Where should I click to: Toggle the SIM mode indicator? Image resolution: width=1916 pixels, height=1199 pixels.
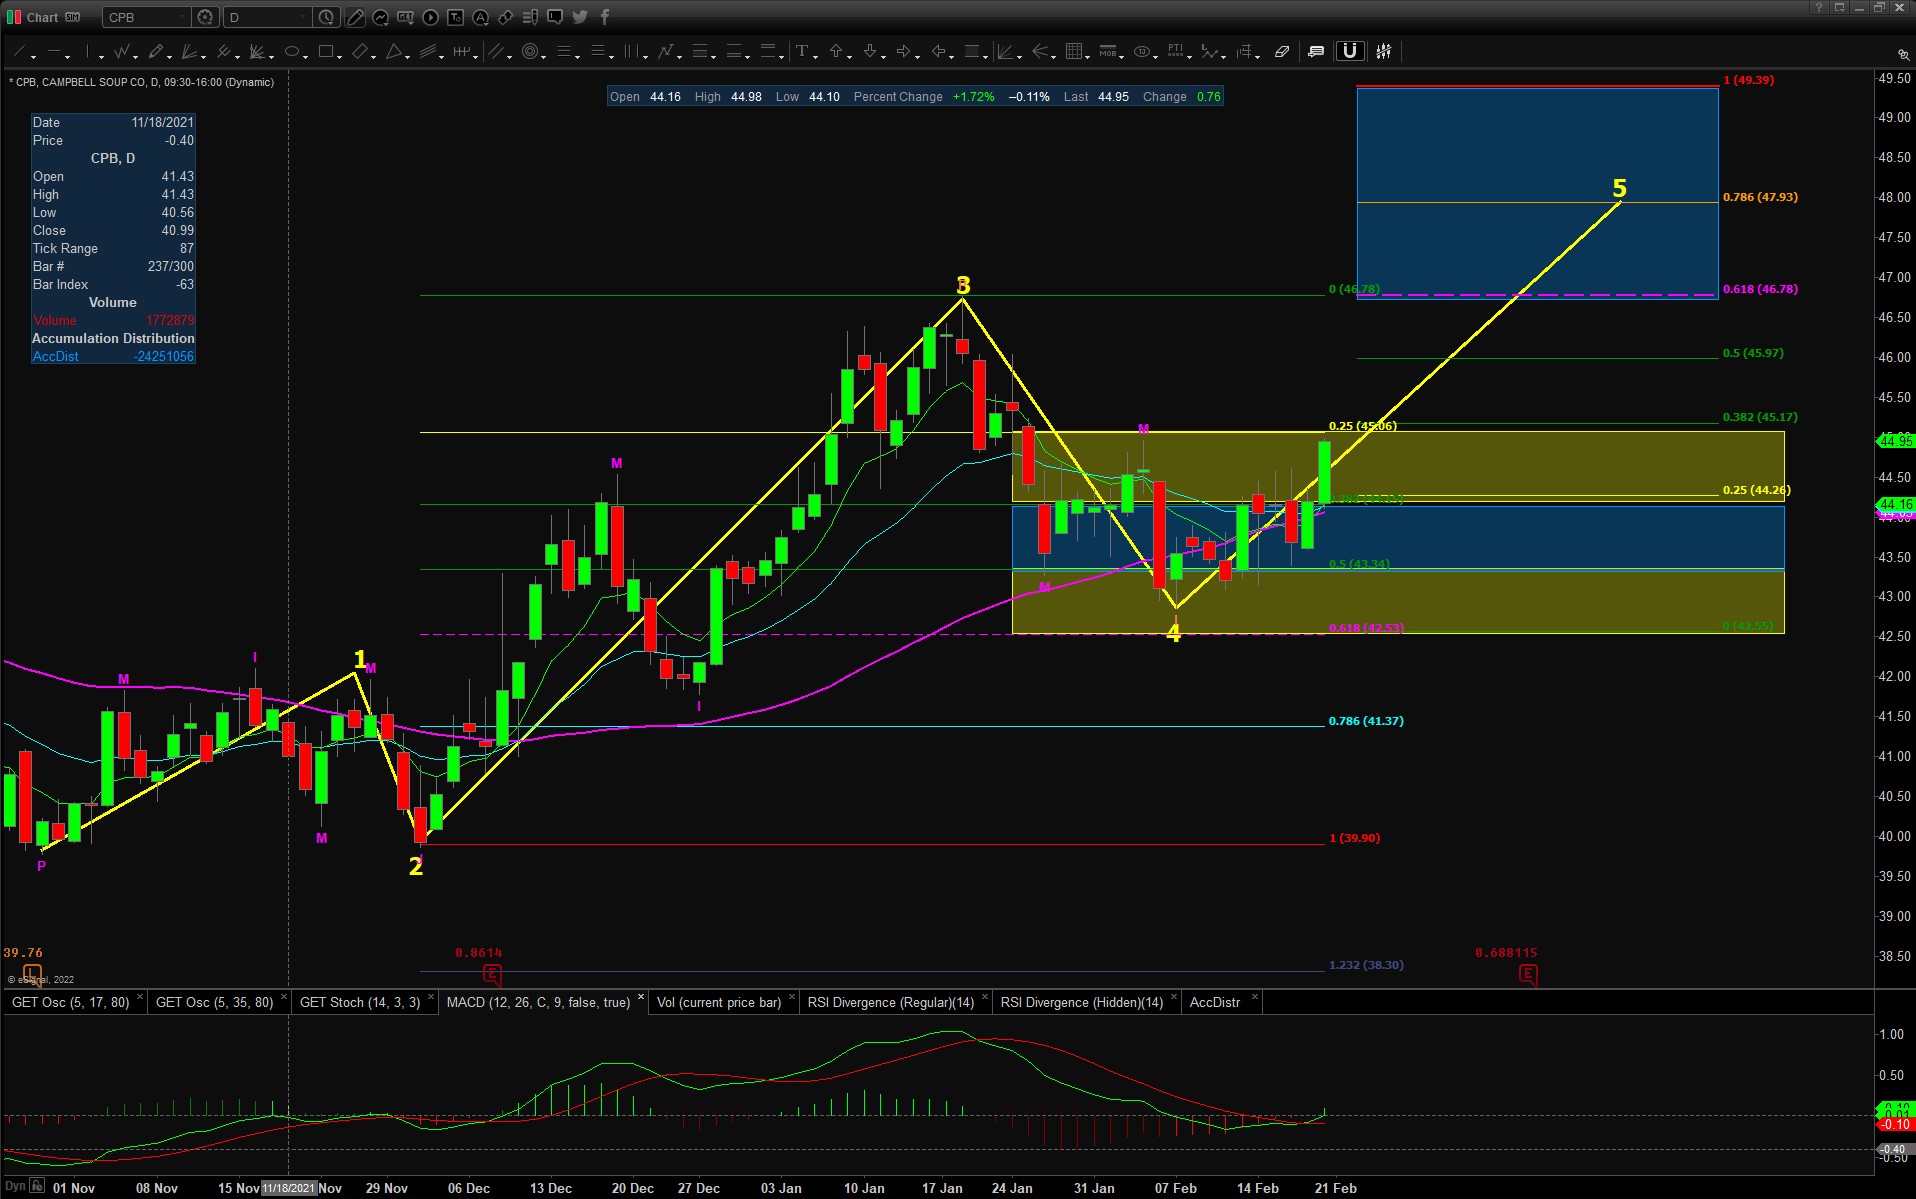73,17
